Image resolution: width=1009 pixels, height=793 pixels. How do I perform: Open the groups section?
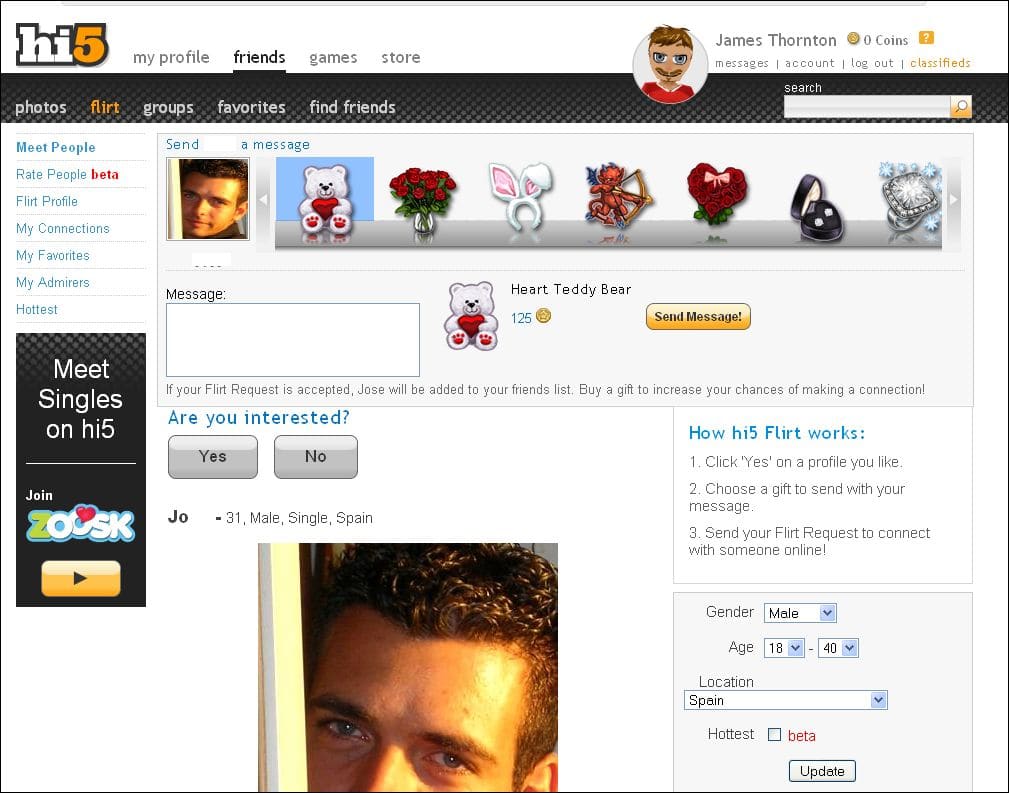point(168,107)
